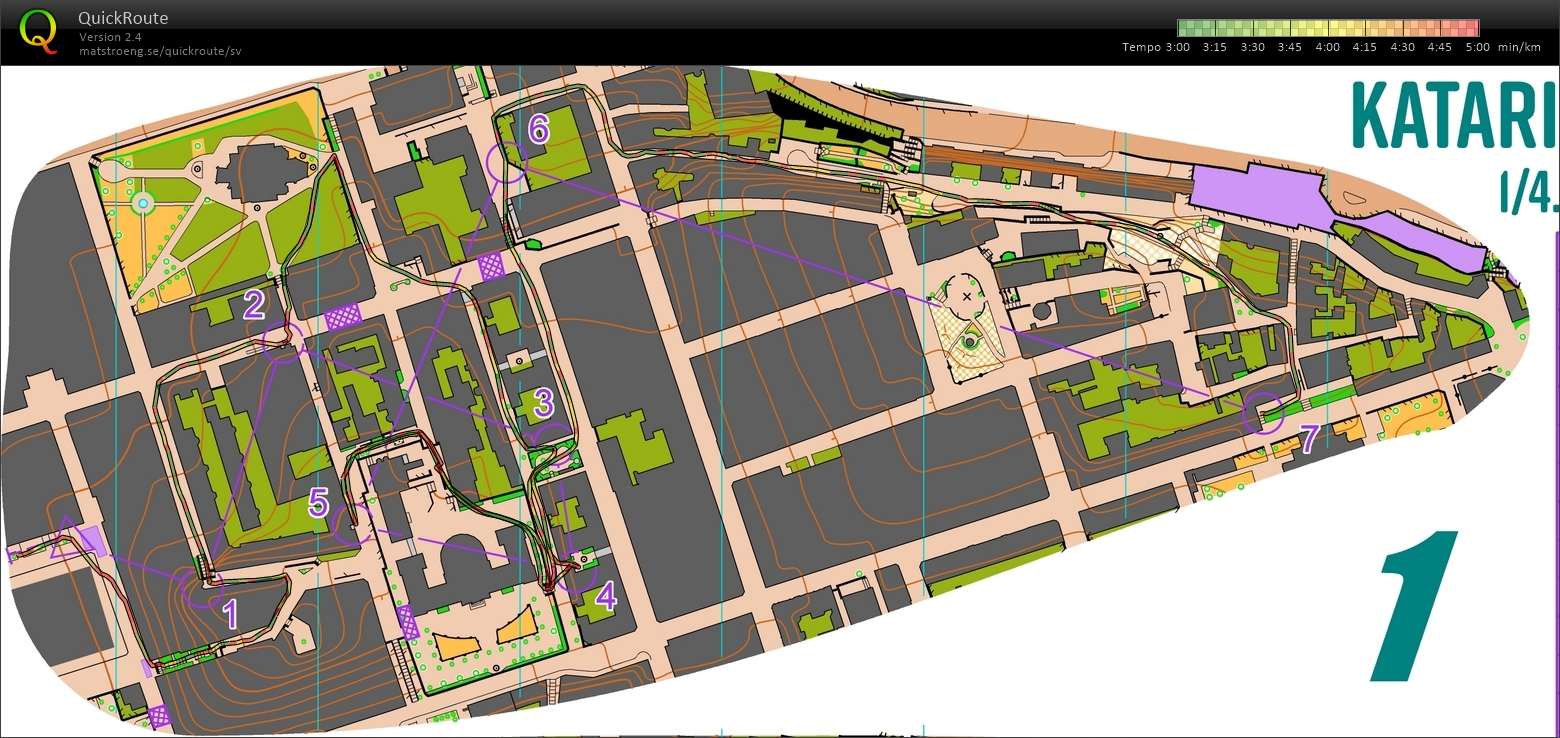This screenshot has width=1560, height=738.
Task: Click the 4:00 tempo legend label
Action: point(1327,47)
